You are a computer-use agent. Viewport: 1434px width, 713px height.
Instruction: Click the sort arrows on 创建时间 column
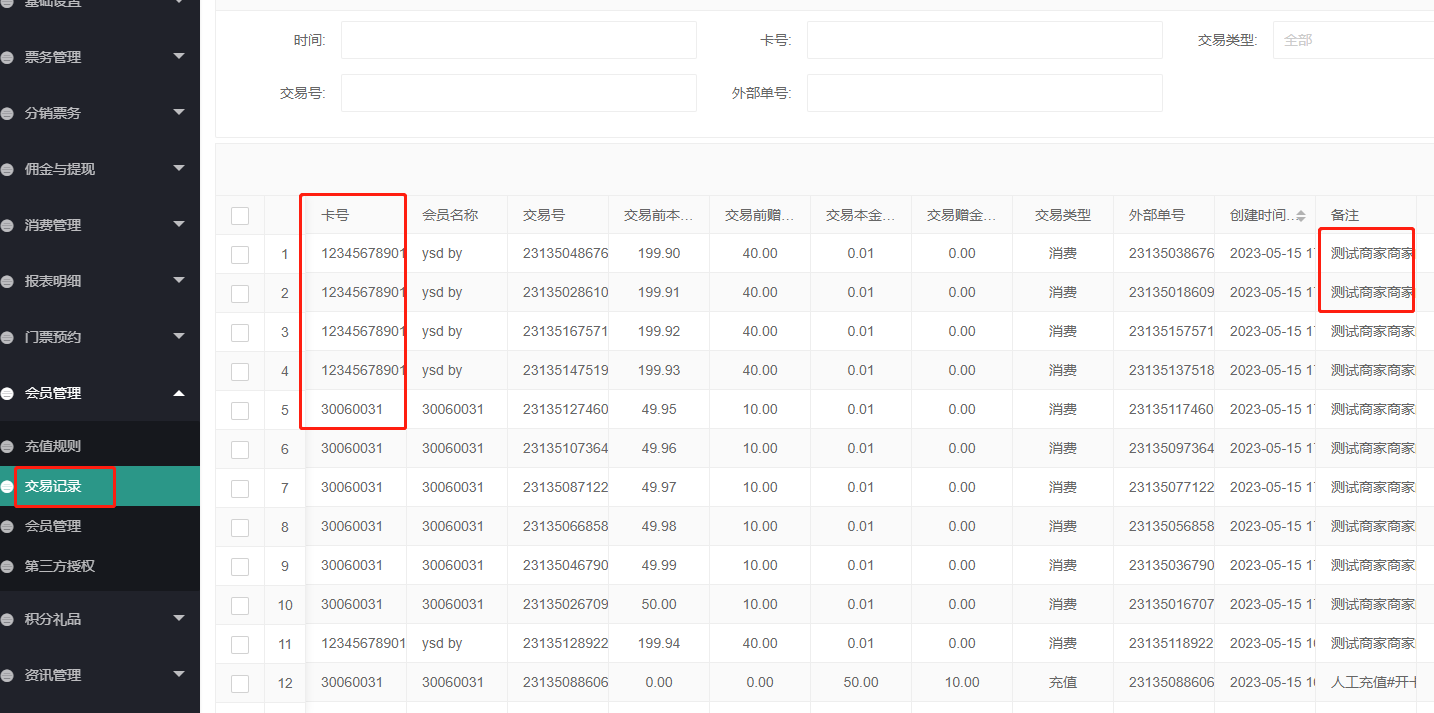coord(1300,216)
